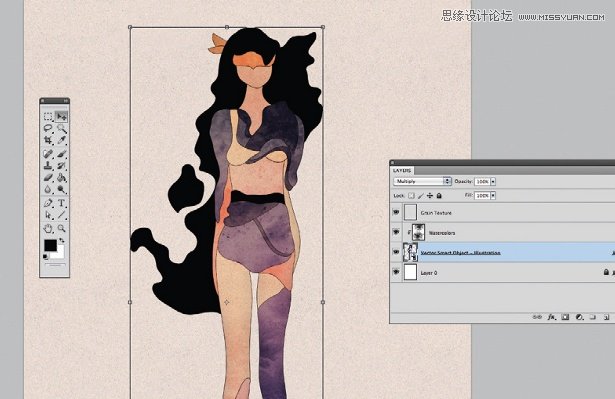
Task: Select the Hand tool
Action: click(x=48, y=228)
